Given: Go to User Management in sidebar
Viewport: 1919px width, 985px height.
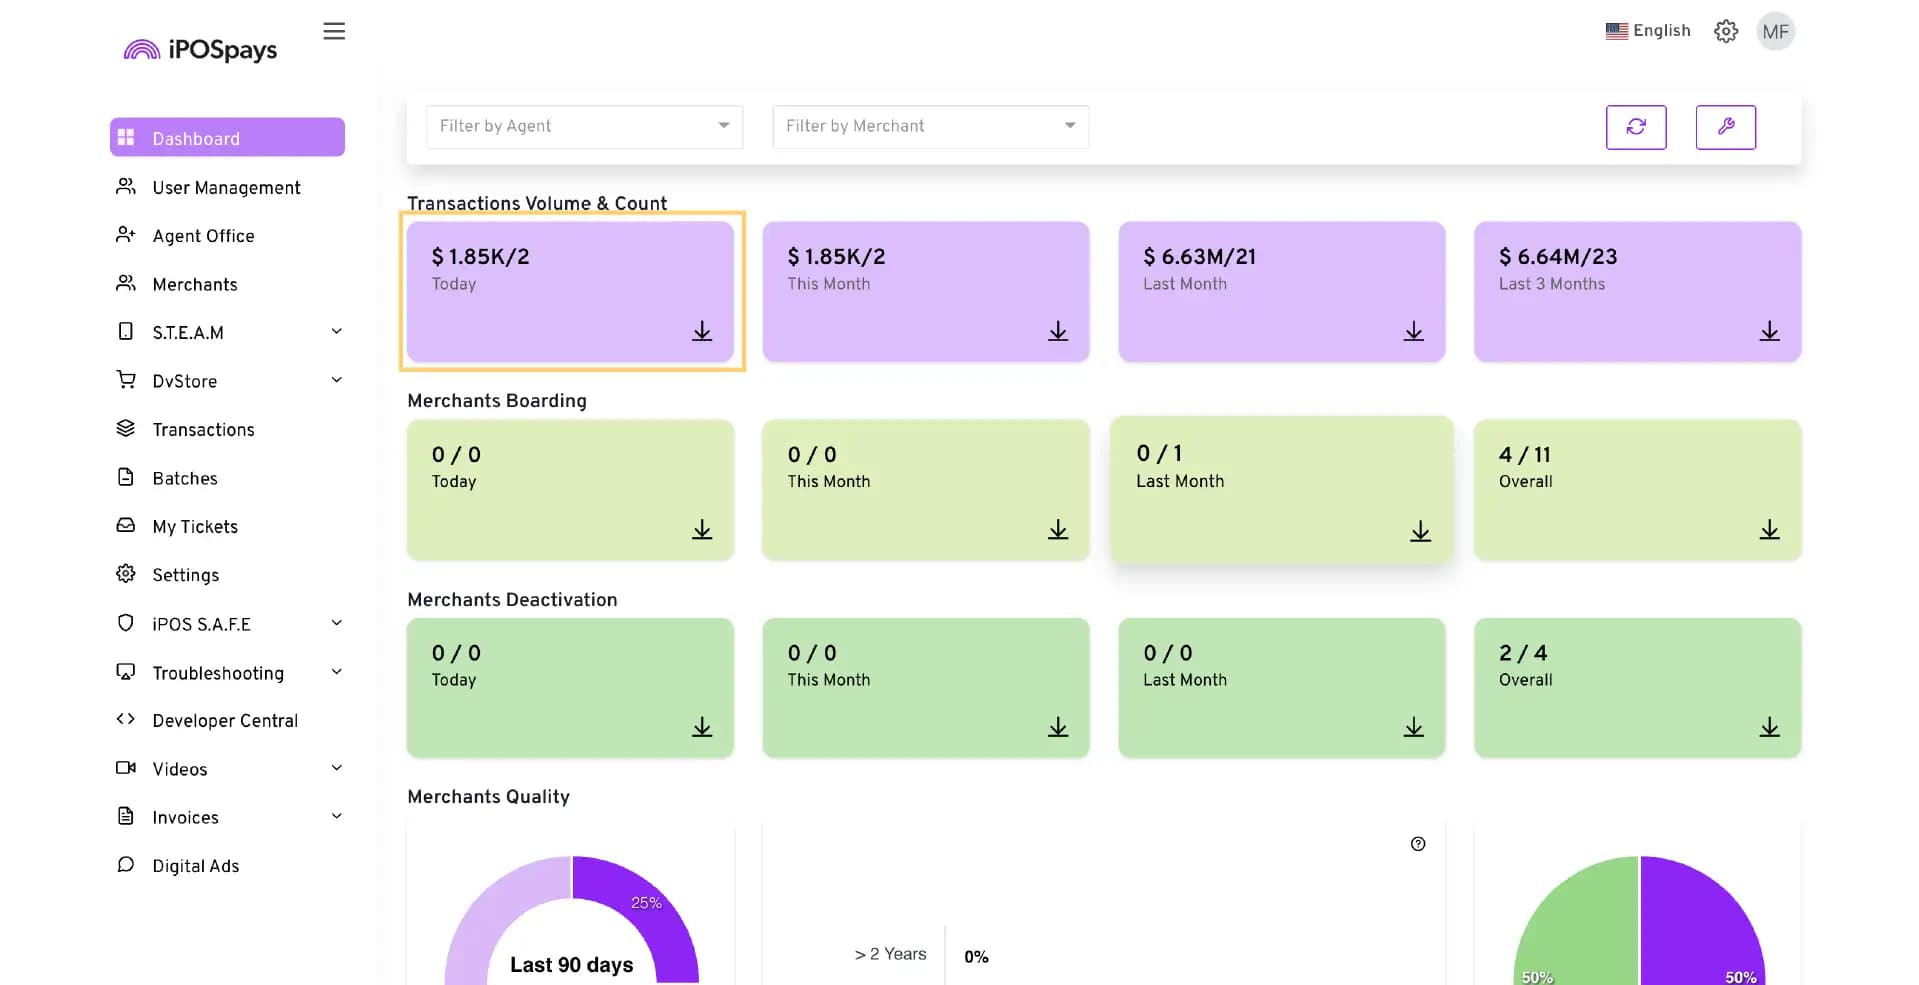Looking at the screenshot, I should (226, 188).
